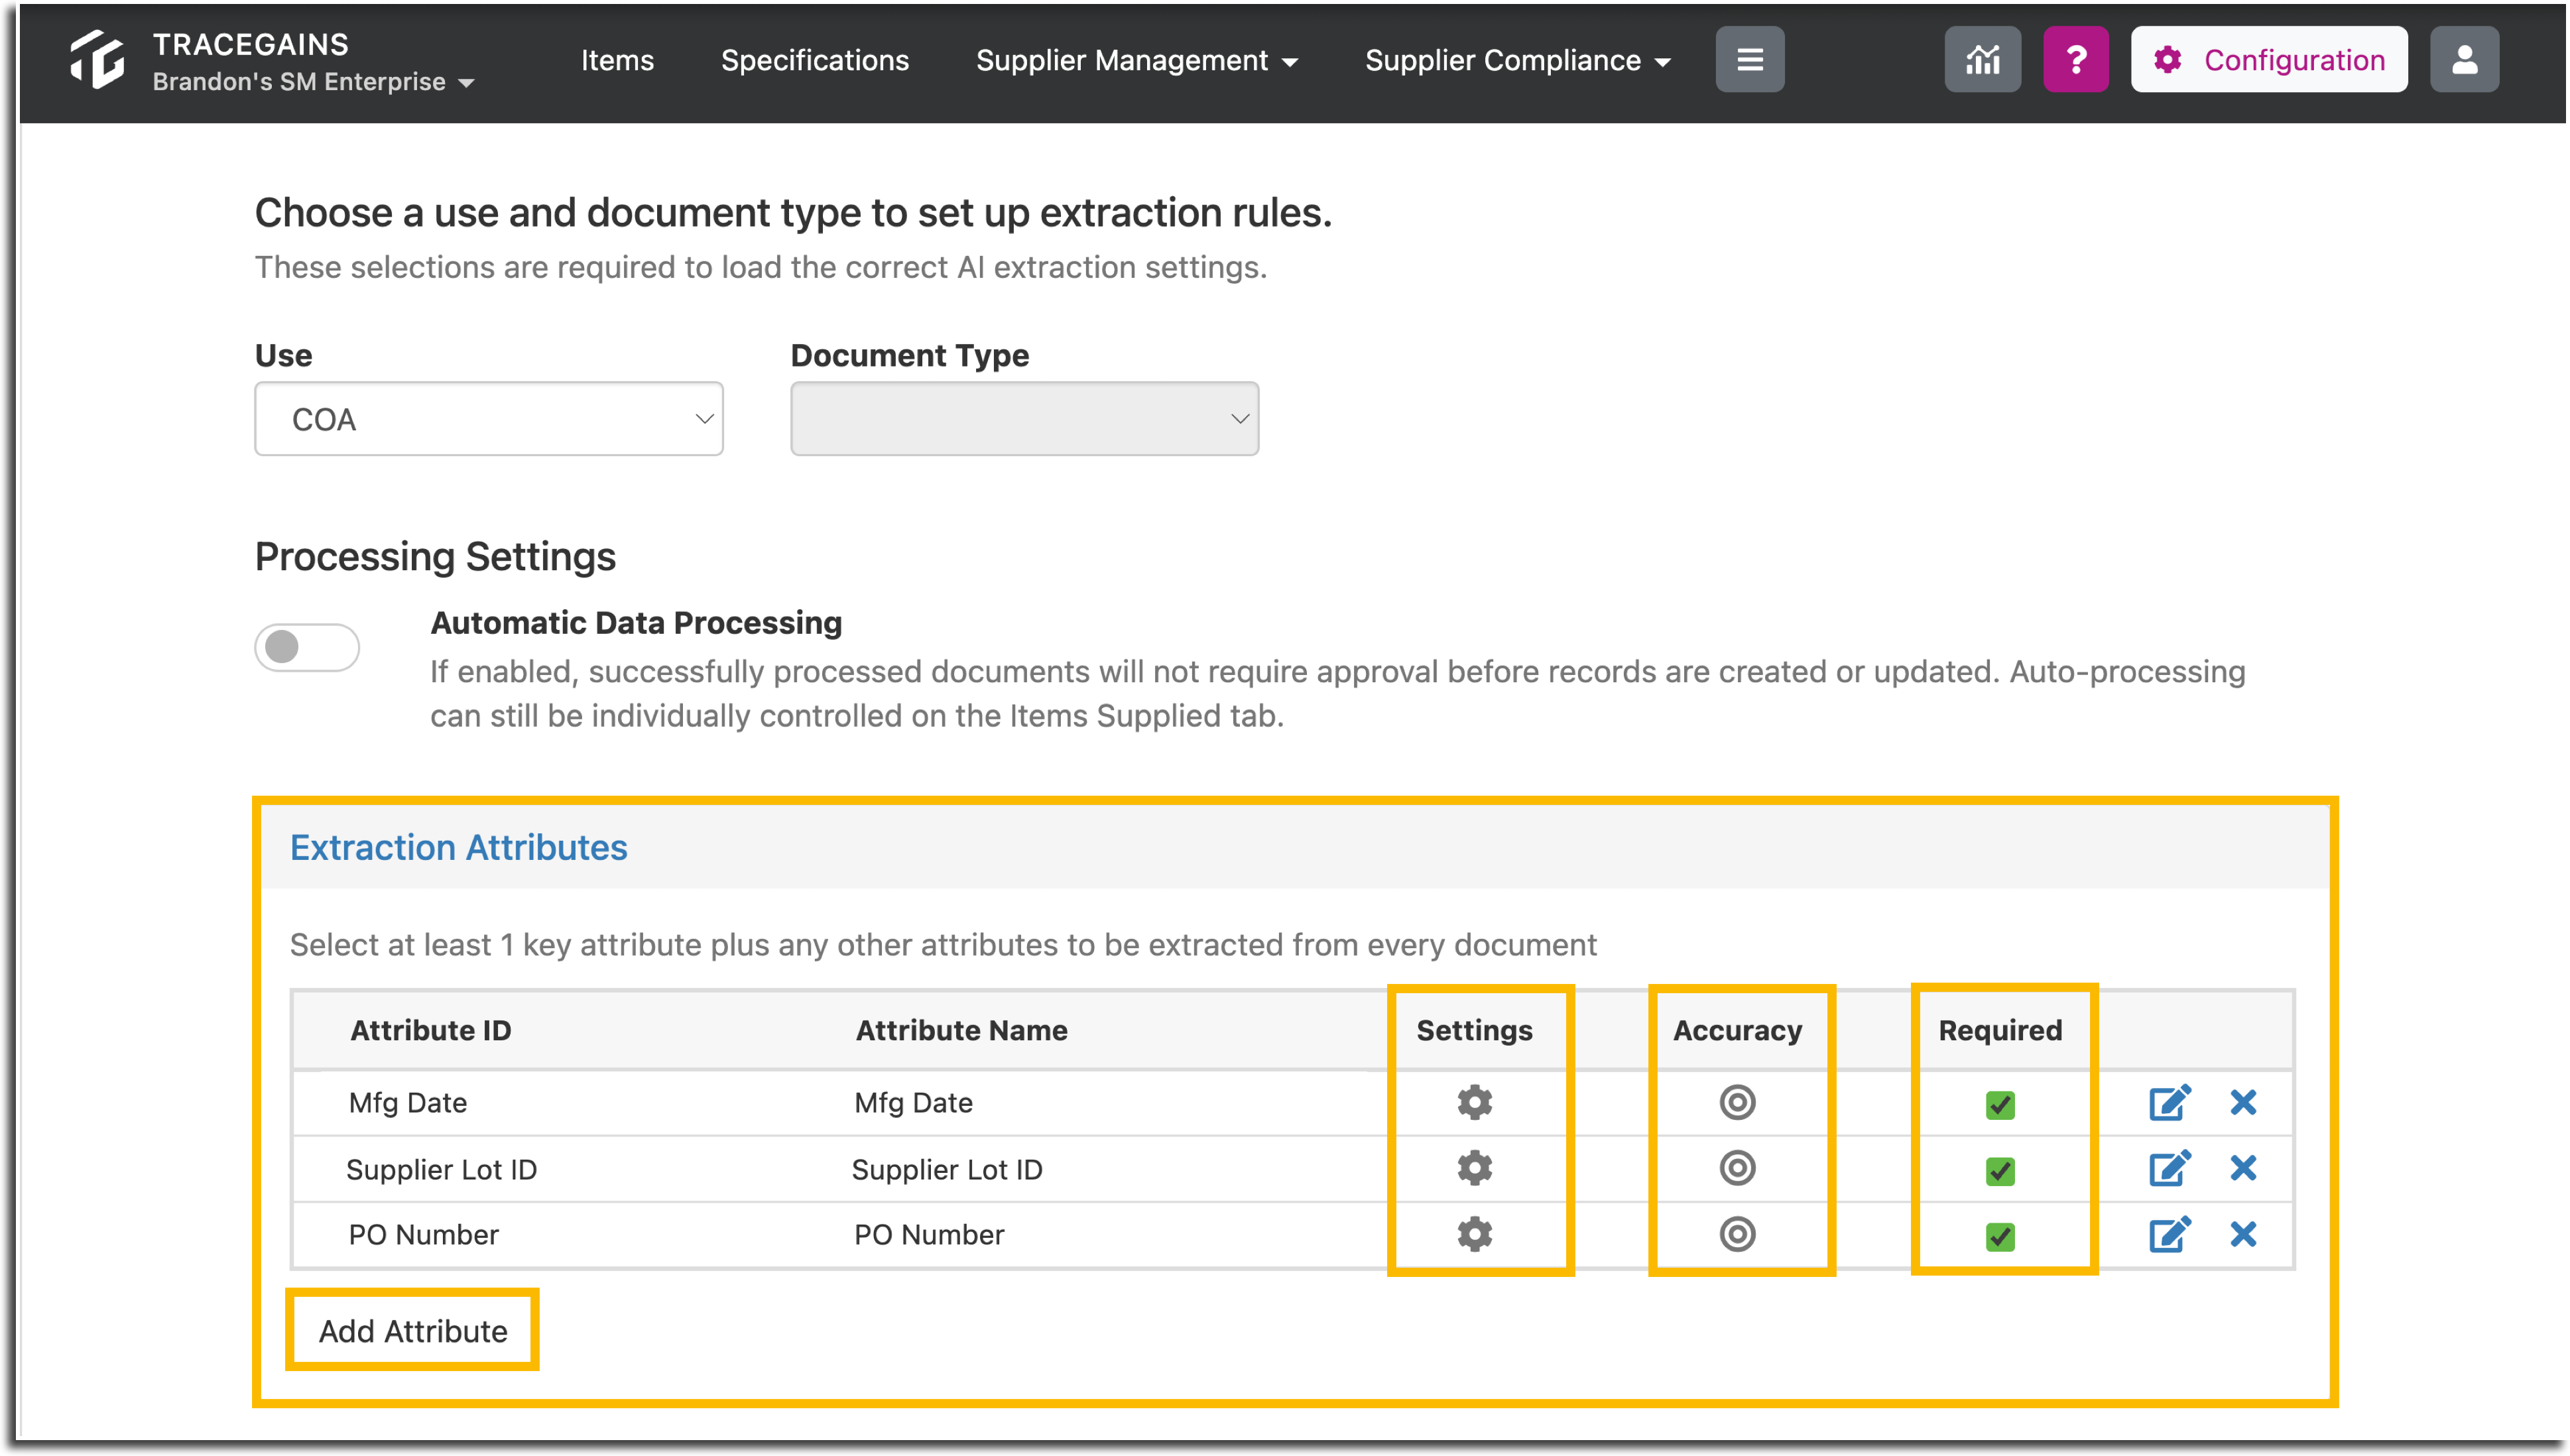Viewport: 2570px width, 1456px height.
Task: Click accuracy target icon for PO Number
Action: coord(1737,1234)
